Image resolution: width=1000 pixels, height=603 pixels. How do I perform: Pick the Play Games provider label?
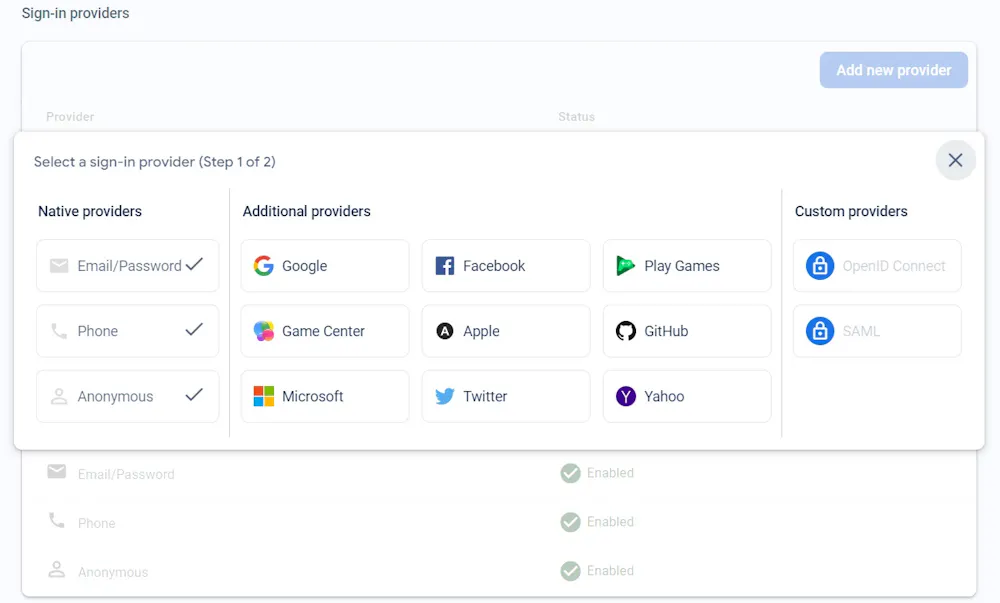click(x=682, y=266)
